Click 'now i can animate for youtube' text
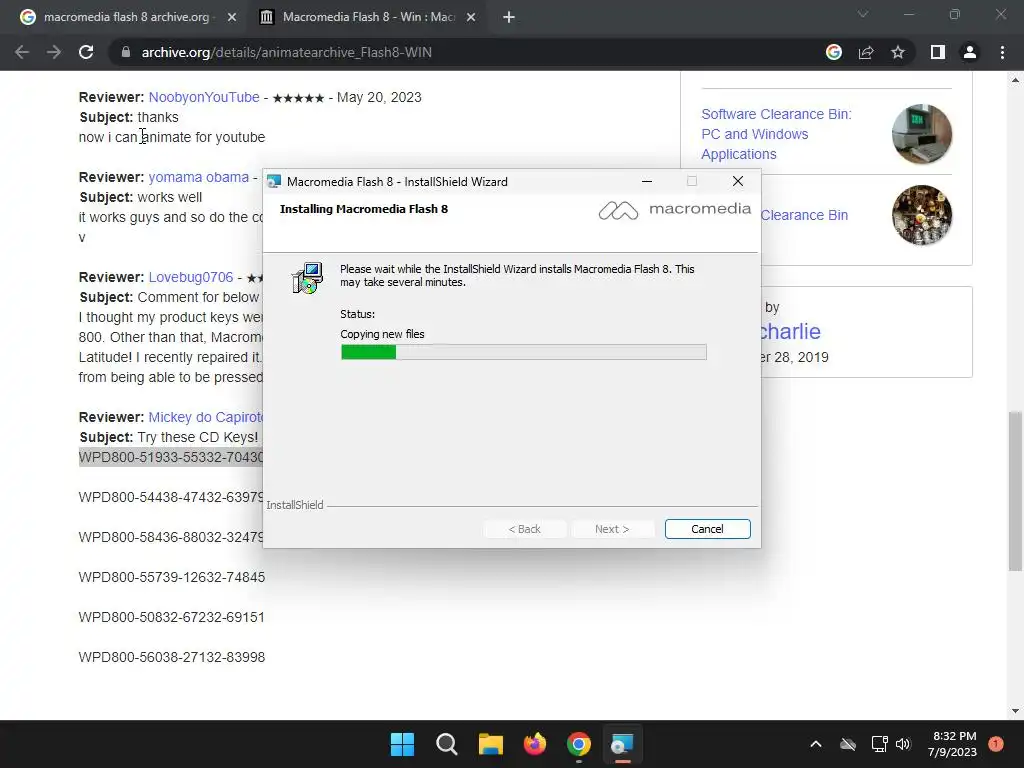Image resolution: width=1024 pixels, height=768 pixels. coord(172,137)
